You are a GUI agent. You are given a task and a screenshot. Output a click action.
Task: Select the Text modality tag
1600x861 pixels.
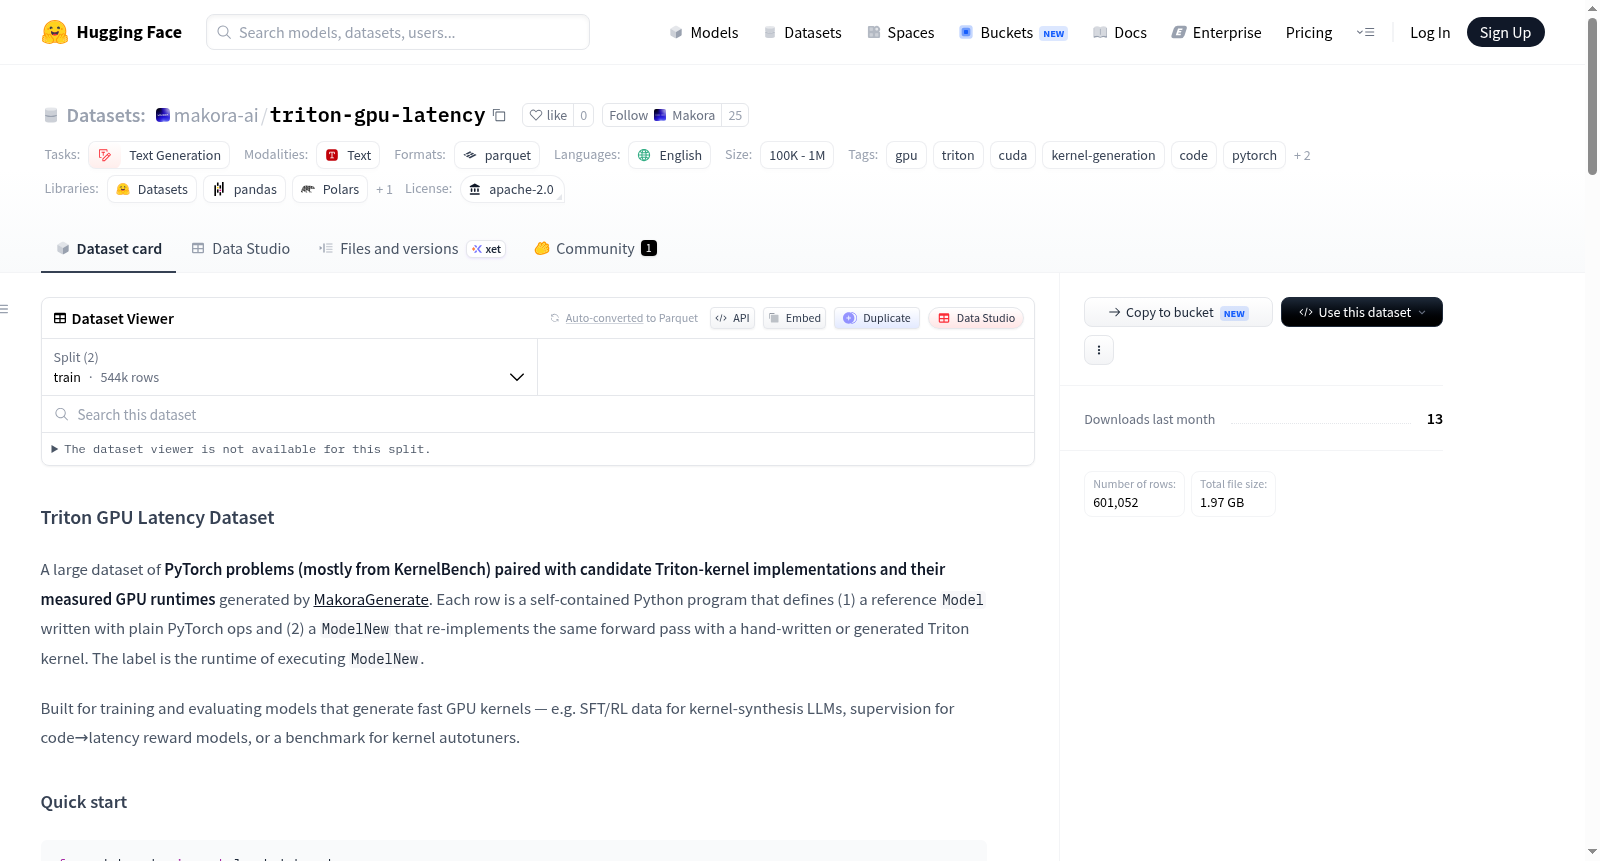[348, 155]
